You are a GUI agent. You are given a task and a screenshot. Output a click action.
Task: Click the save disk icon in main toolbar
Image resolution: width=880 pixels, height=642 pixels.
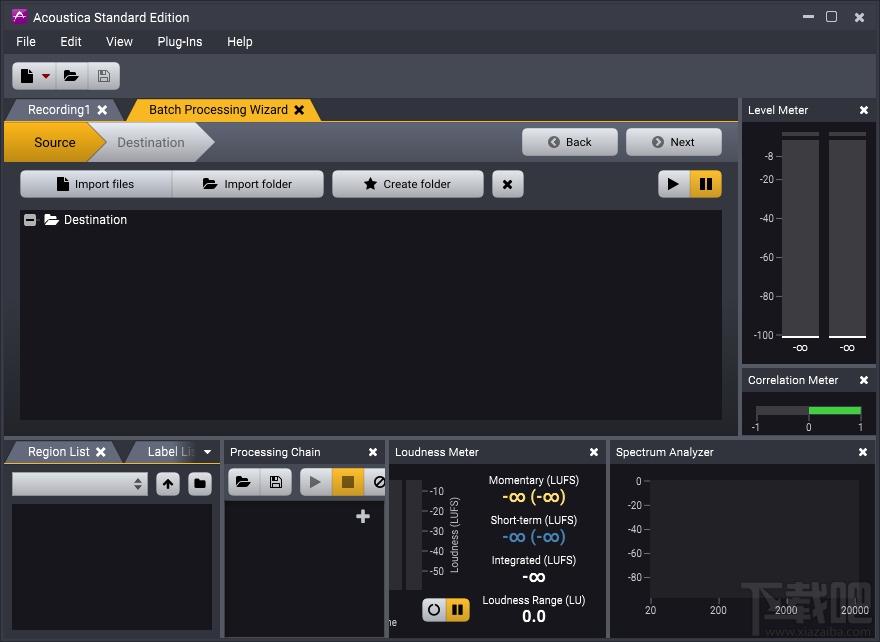104,76
